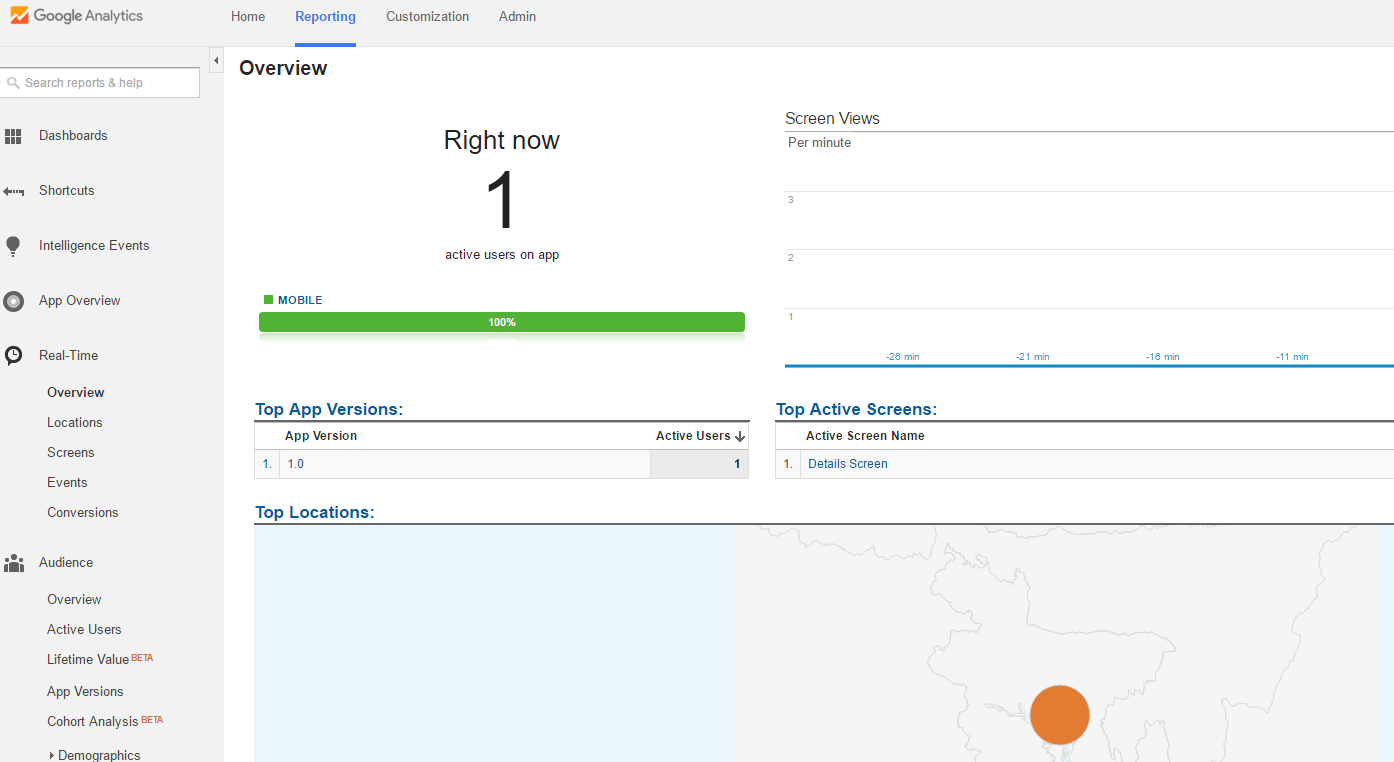1394x762 pixels.
Task: Expand the Demographics tree section
Action: 51,756
